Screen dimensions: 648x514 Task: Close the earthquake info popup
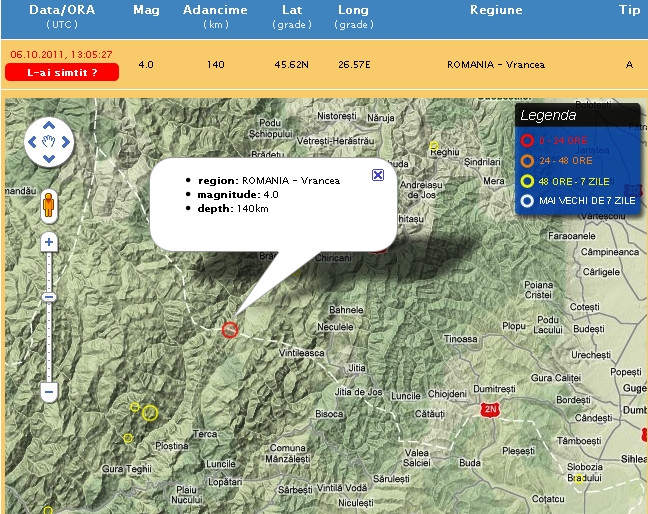point(378,175)
